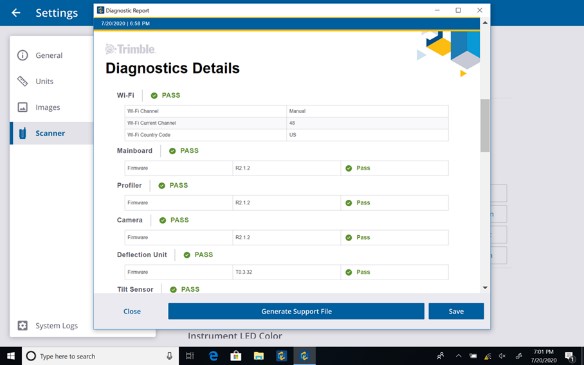584x365 pixels.
Task: Open Microsoft Store taskbar icon
Action: (x=236, y=356)
